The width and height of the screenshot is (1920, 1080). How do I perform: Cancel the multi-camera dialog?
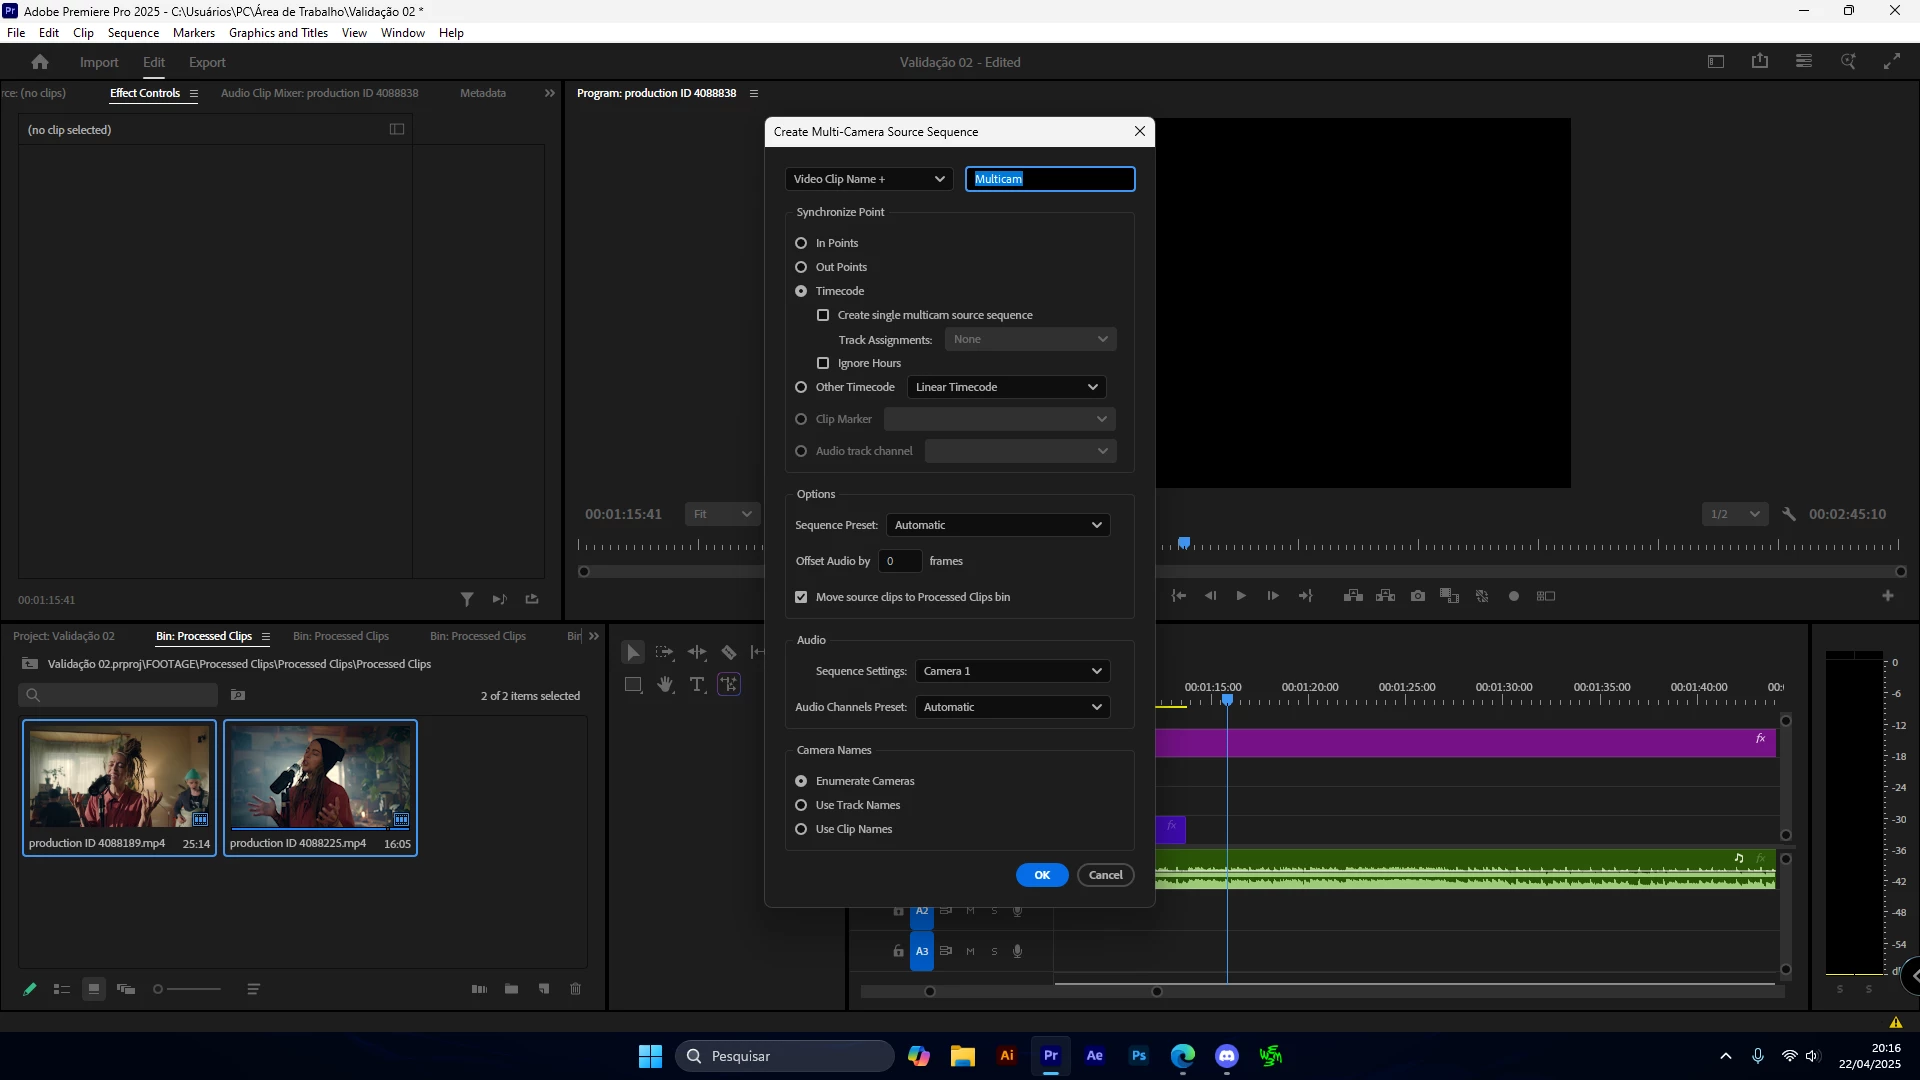1105,875
